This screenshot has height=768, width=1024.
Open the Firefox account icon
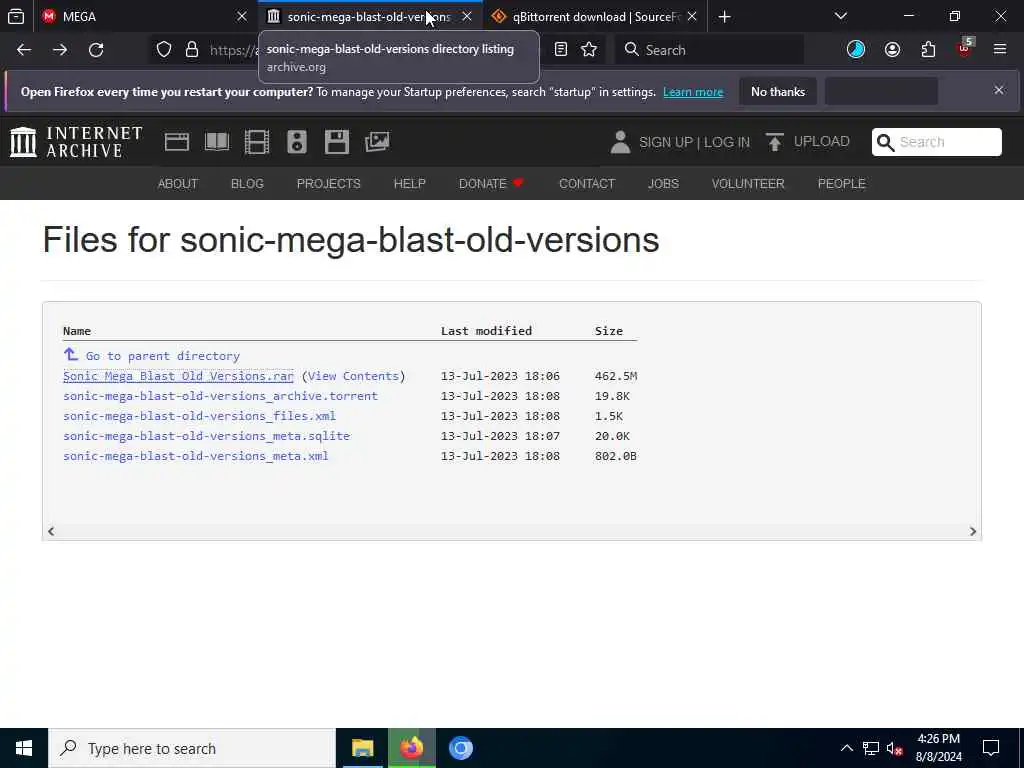892,50
